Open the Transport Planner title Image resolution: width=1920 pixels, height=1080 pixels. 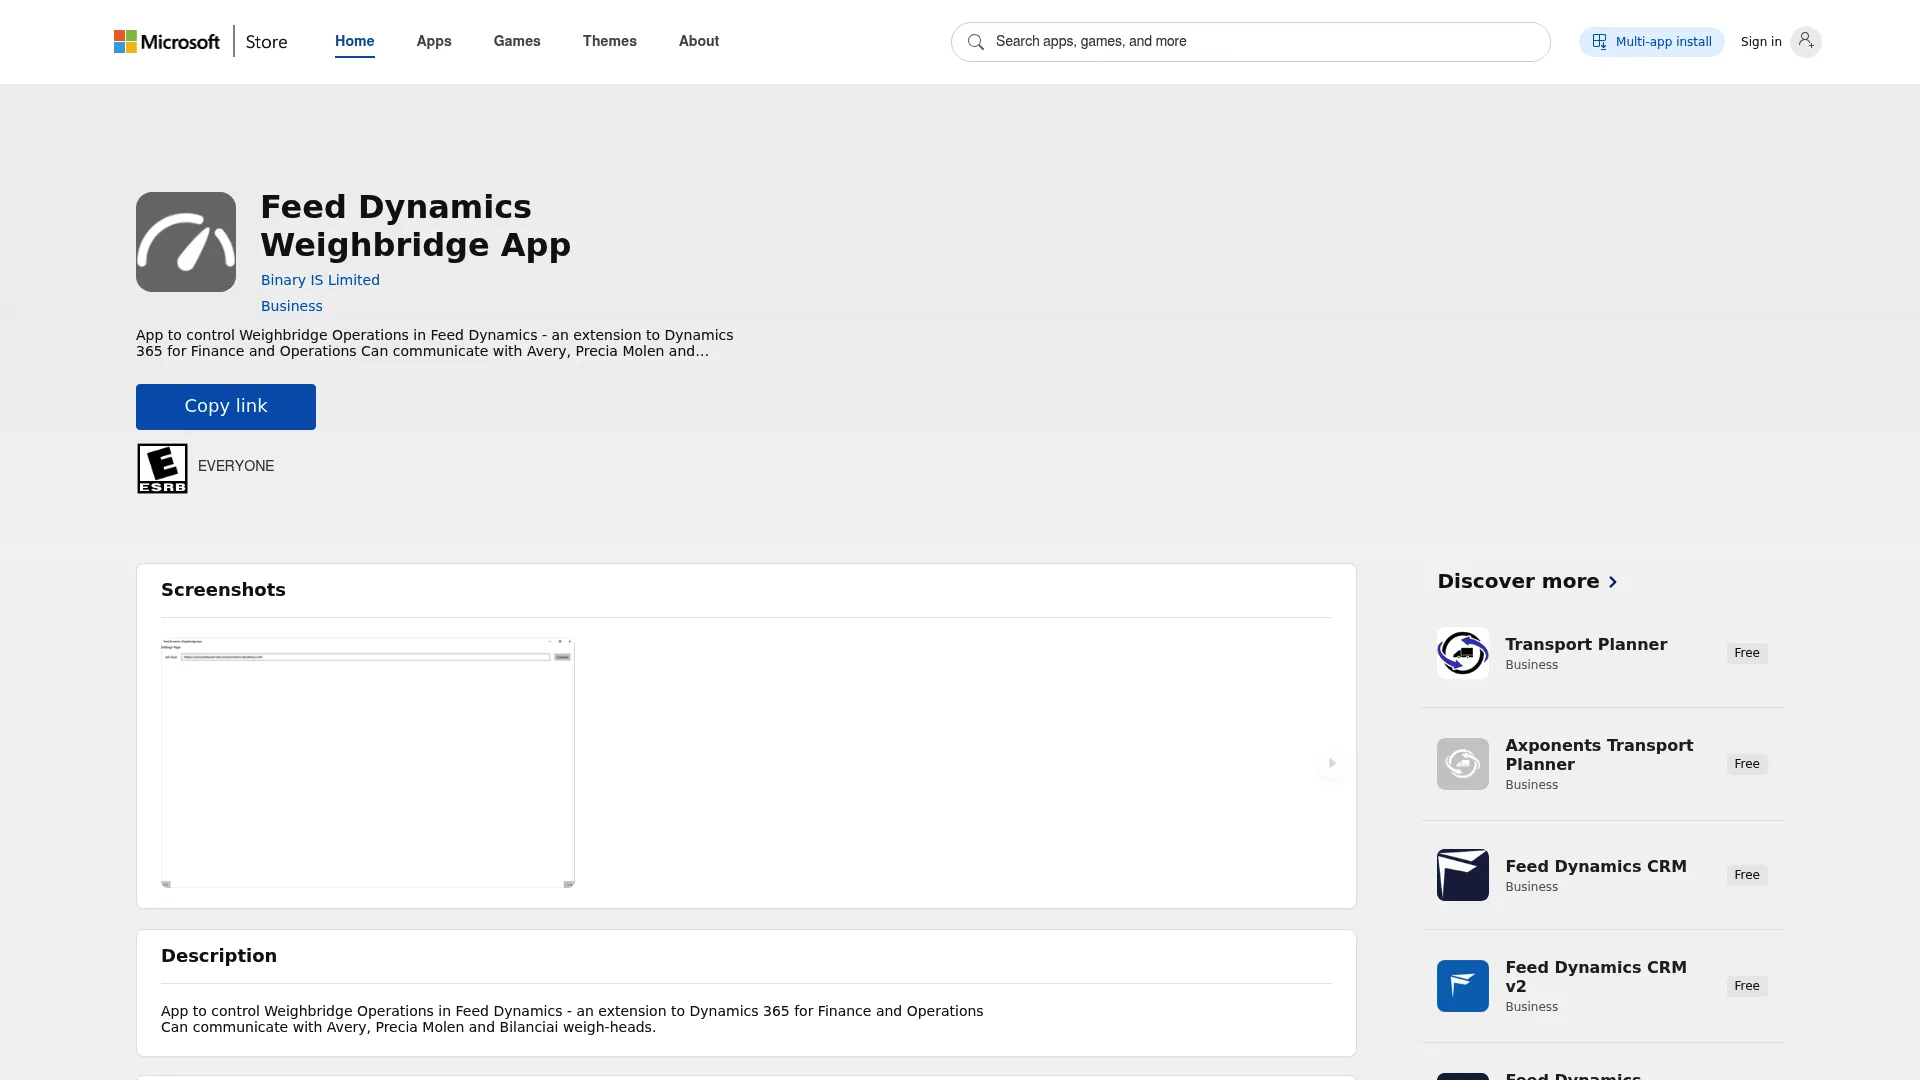pos(1586,645)
